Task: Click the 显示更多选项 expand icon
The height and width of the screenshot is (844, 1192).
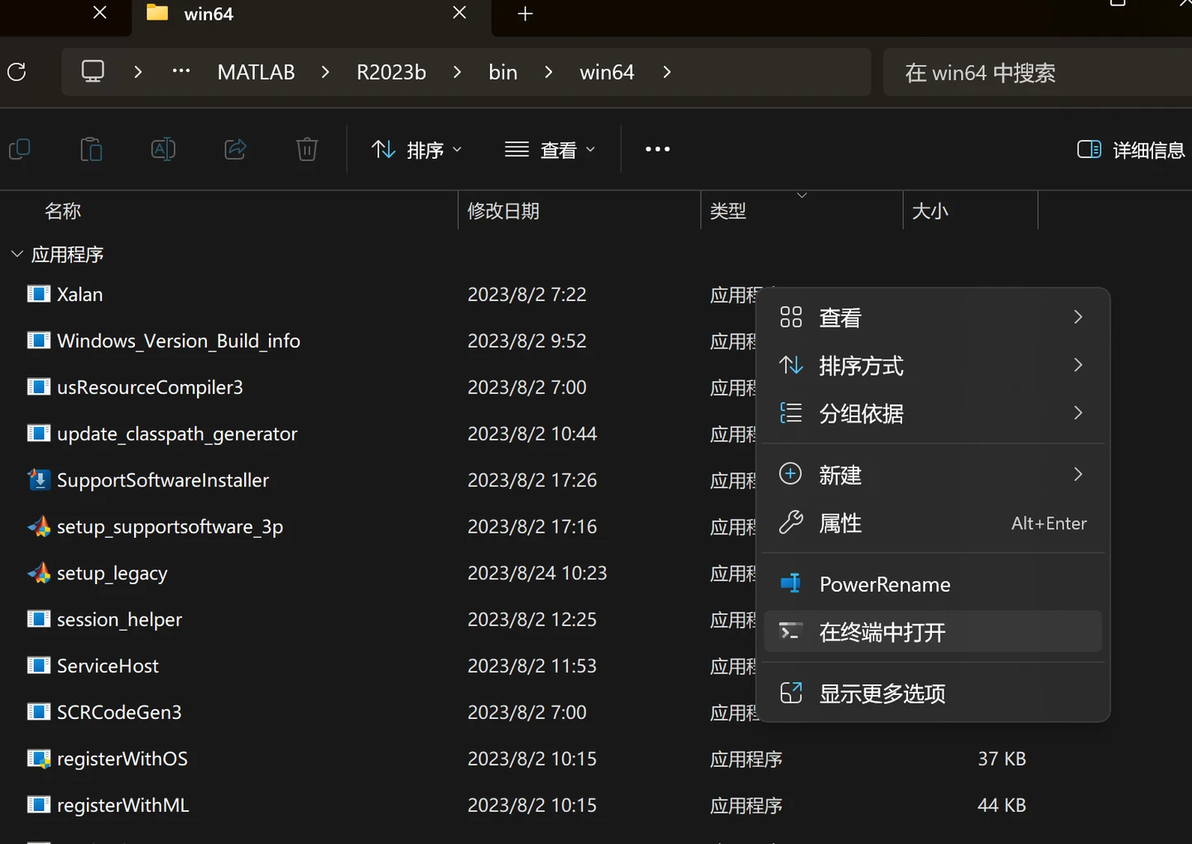Action: [x=791, y=693]
